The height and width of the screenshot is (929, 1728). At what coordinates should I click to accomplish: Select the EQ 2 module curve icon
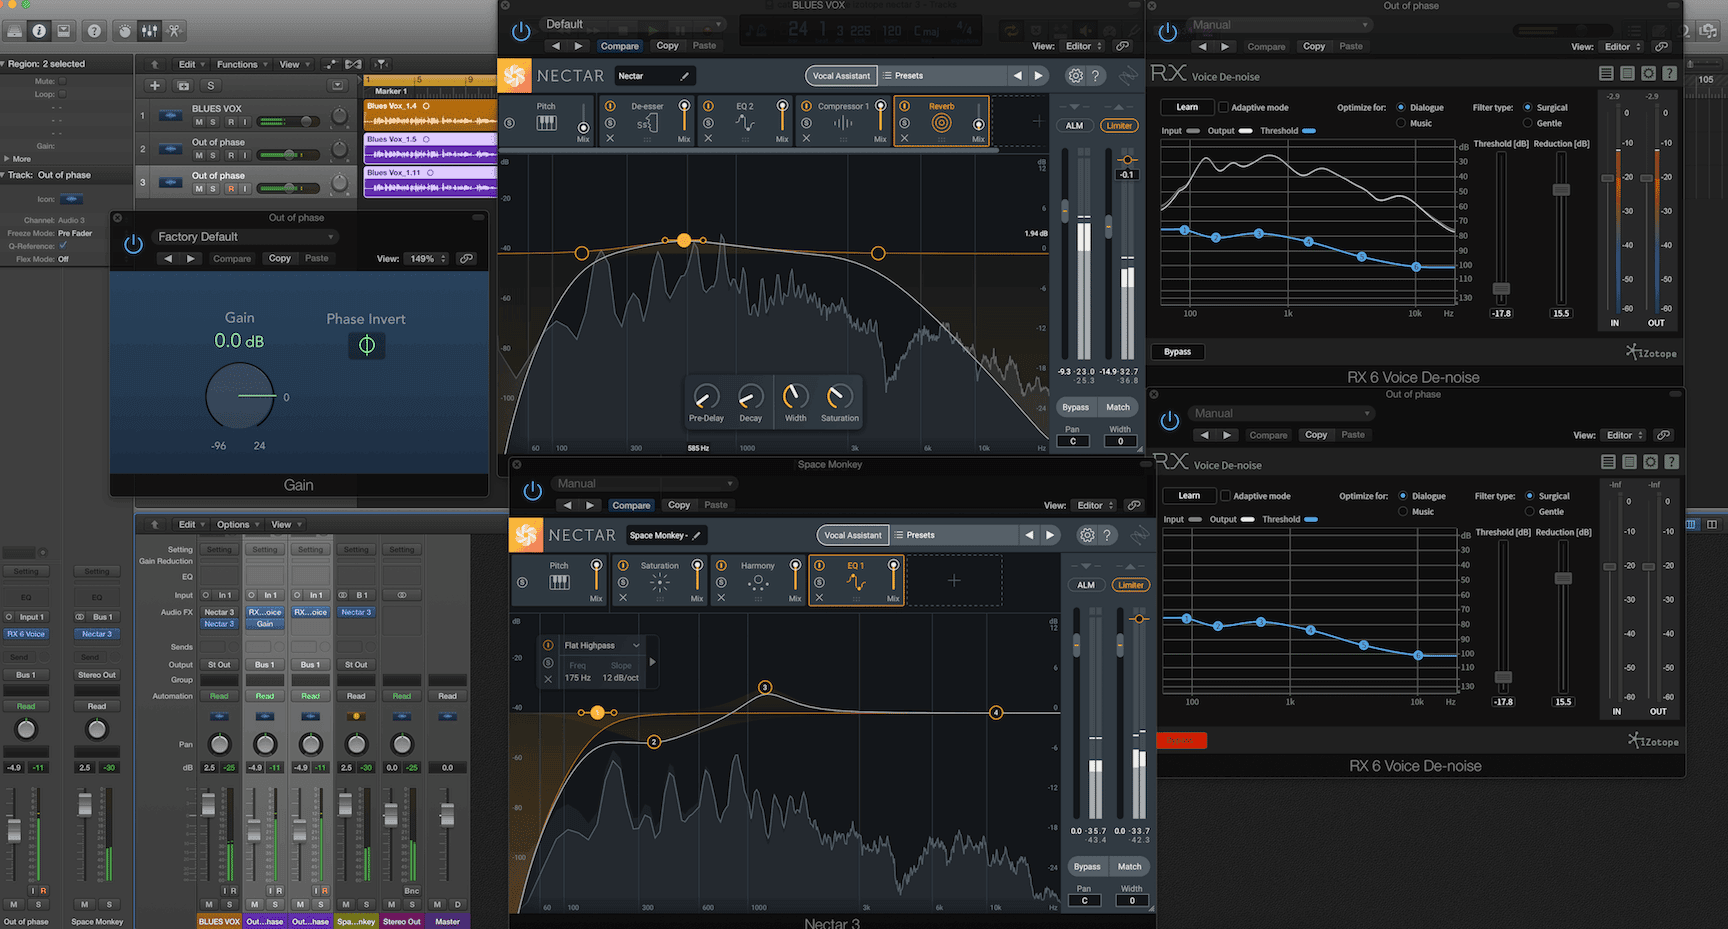pyautogui.click(x=745, y=123)
